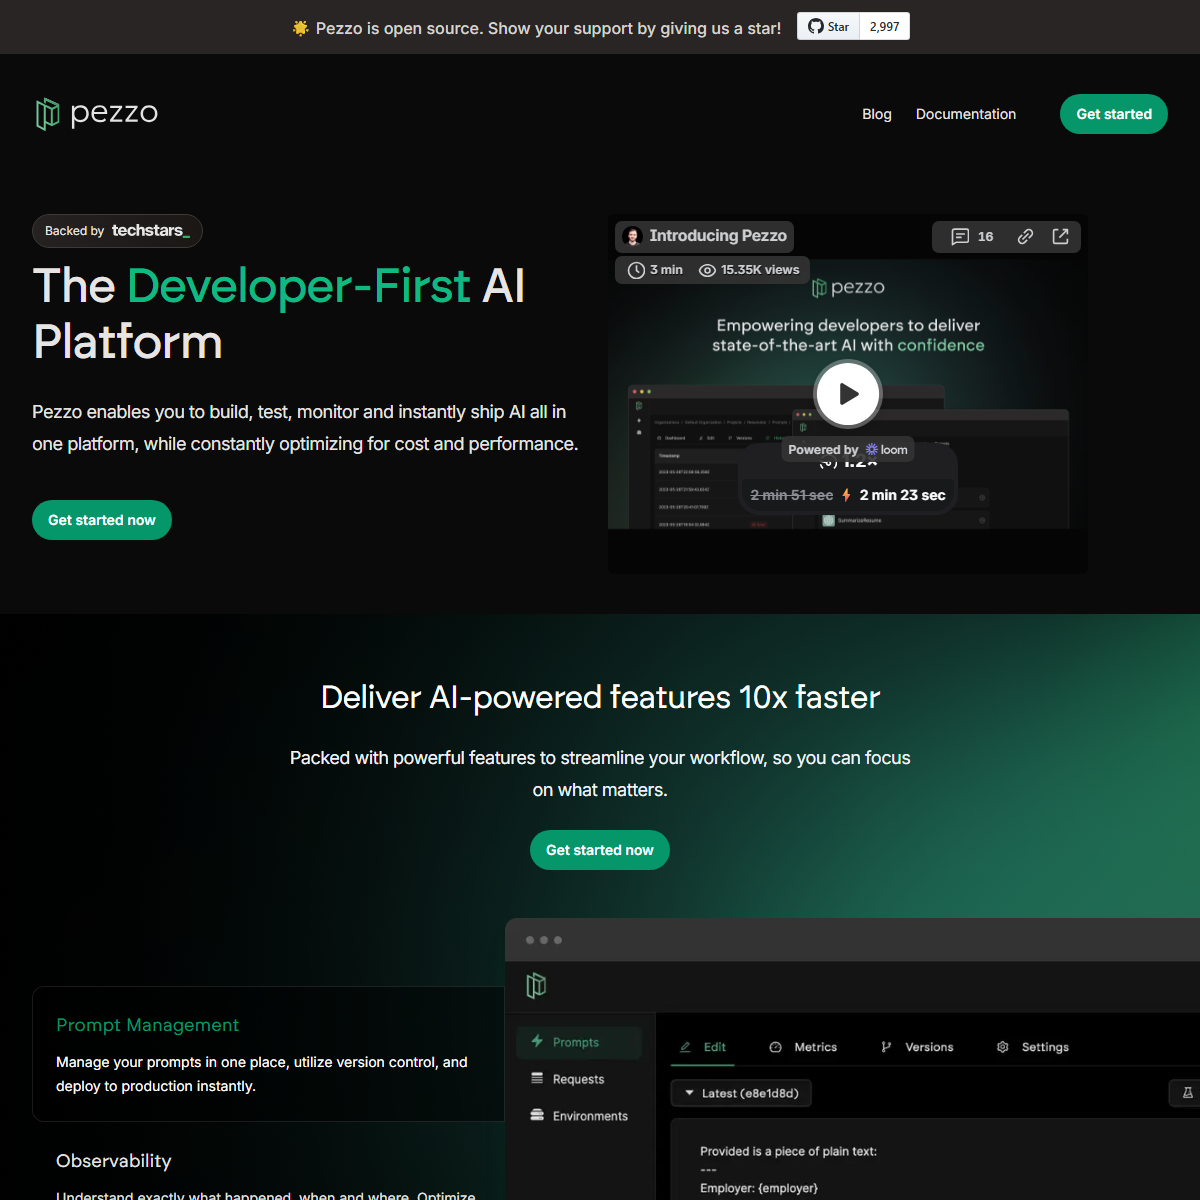Open the 2,997 stargazers count

pos(884,27)
